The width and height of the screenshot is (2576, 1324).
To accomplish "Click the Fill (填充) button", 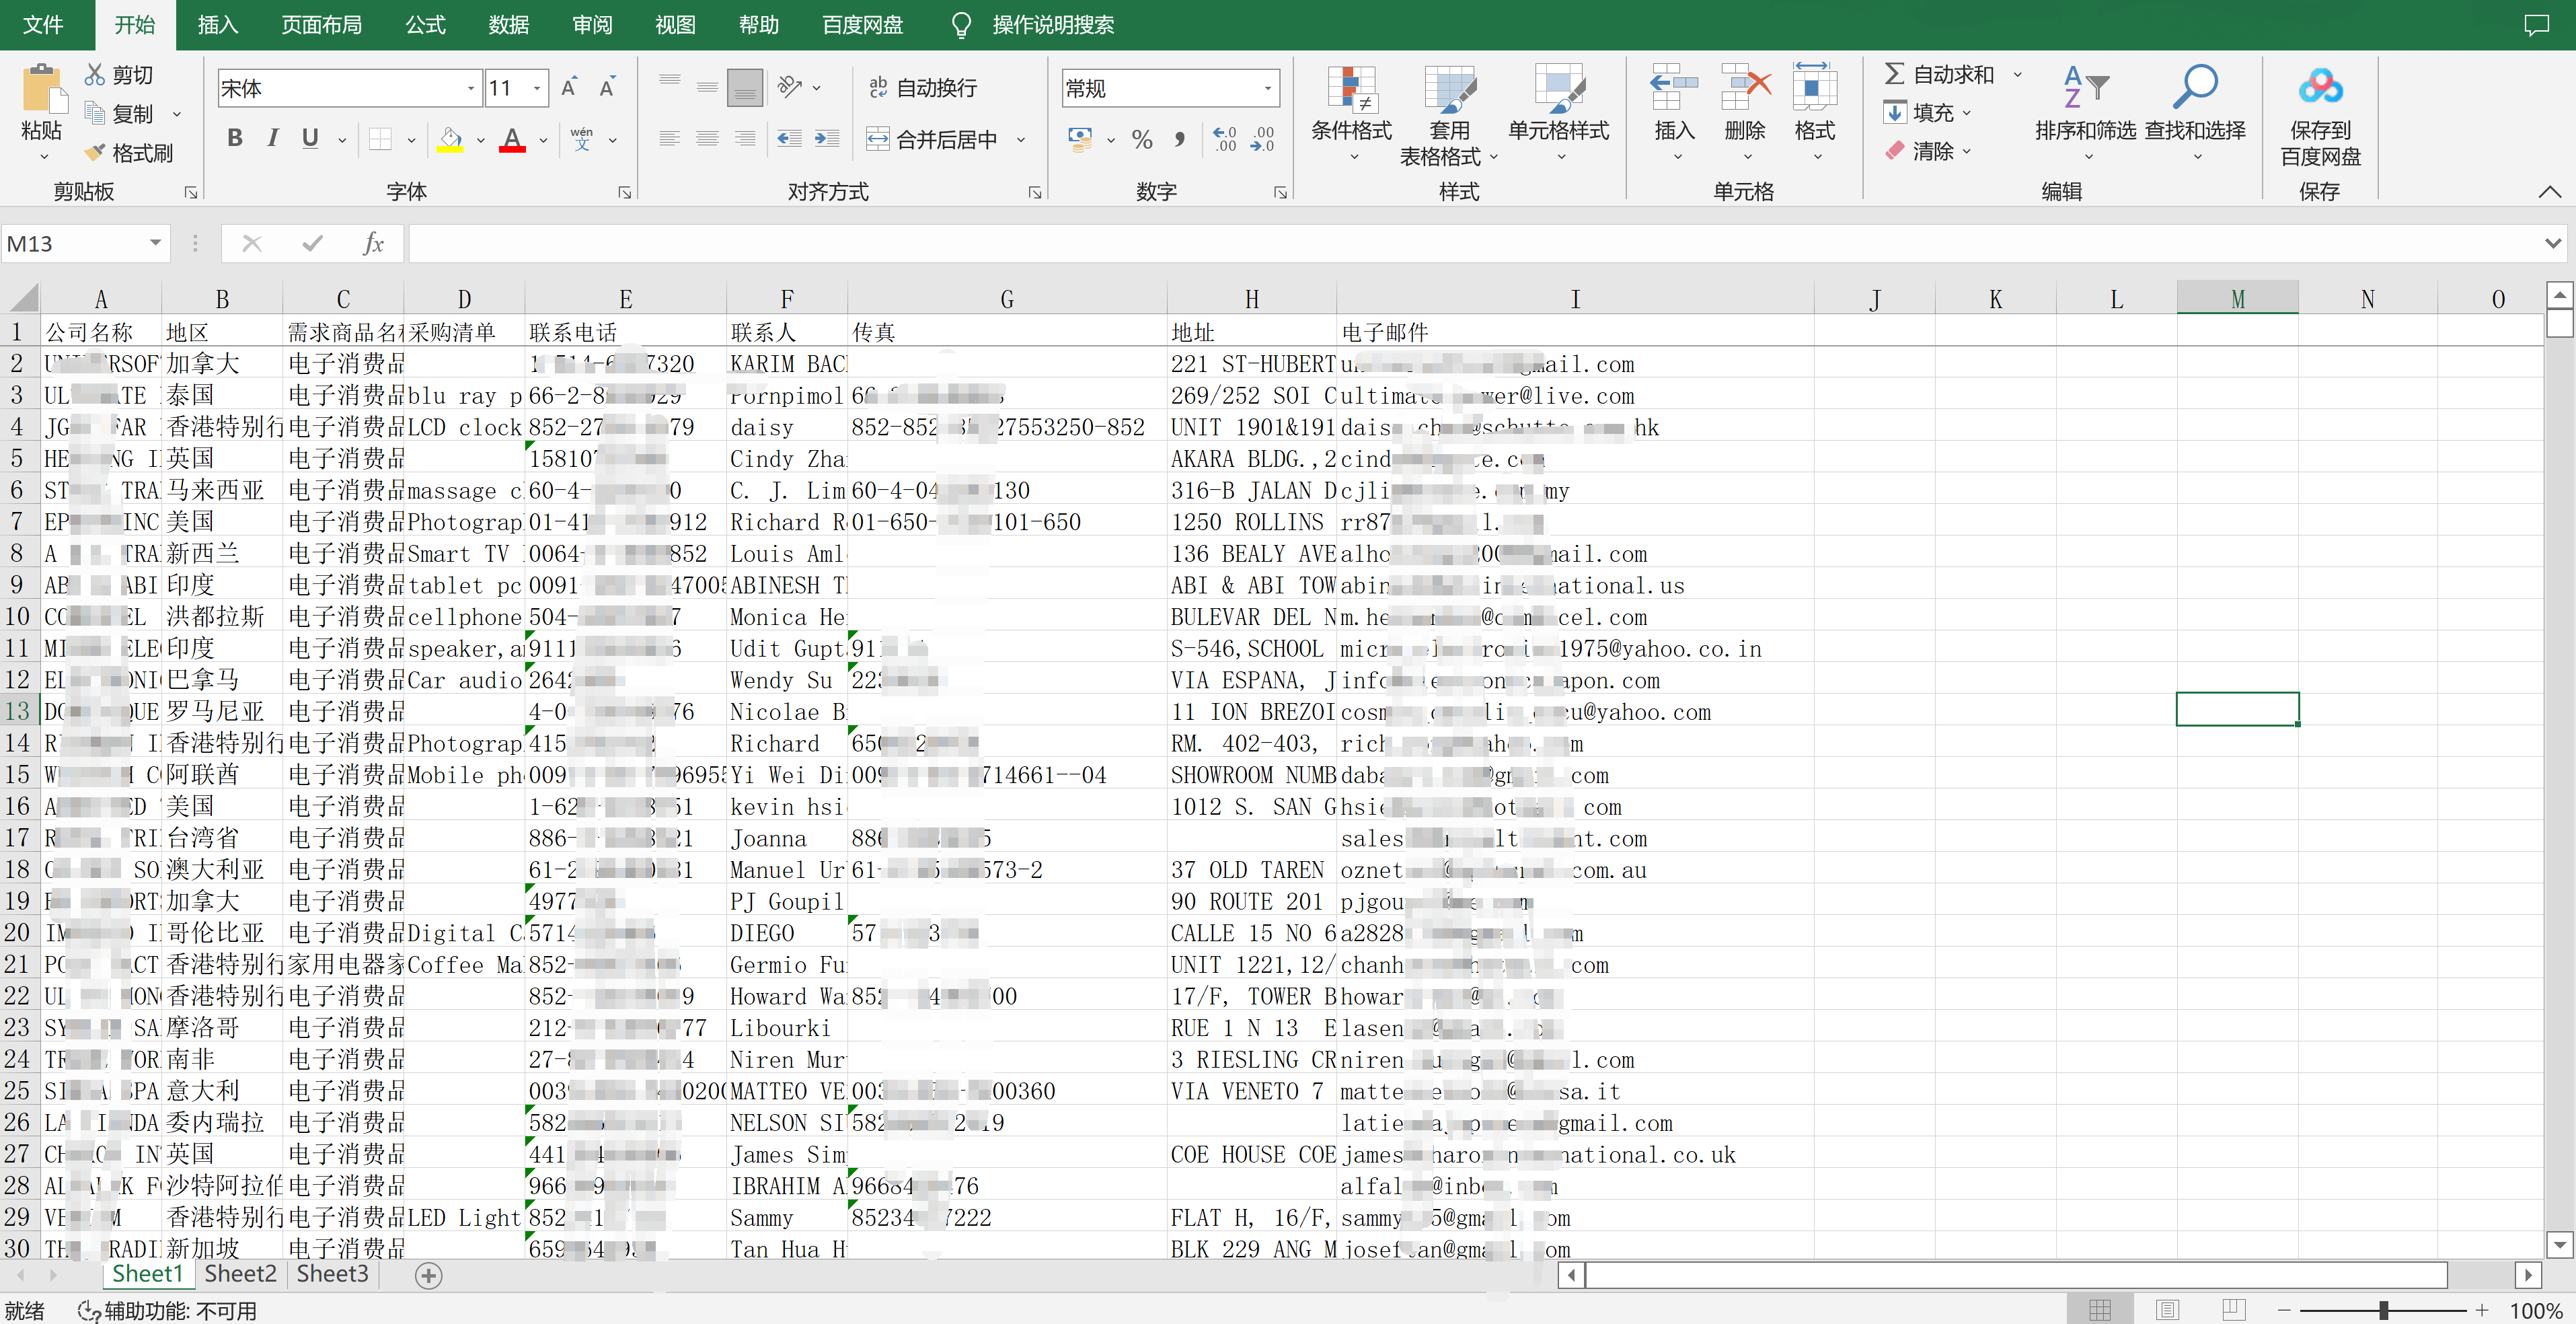I will (1920, 112).
